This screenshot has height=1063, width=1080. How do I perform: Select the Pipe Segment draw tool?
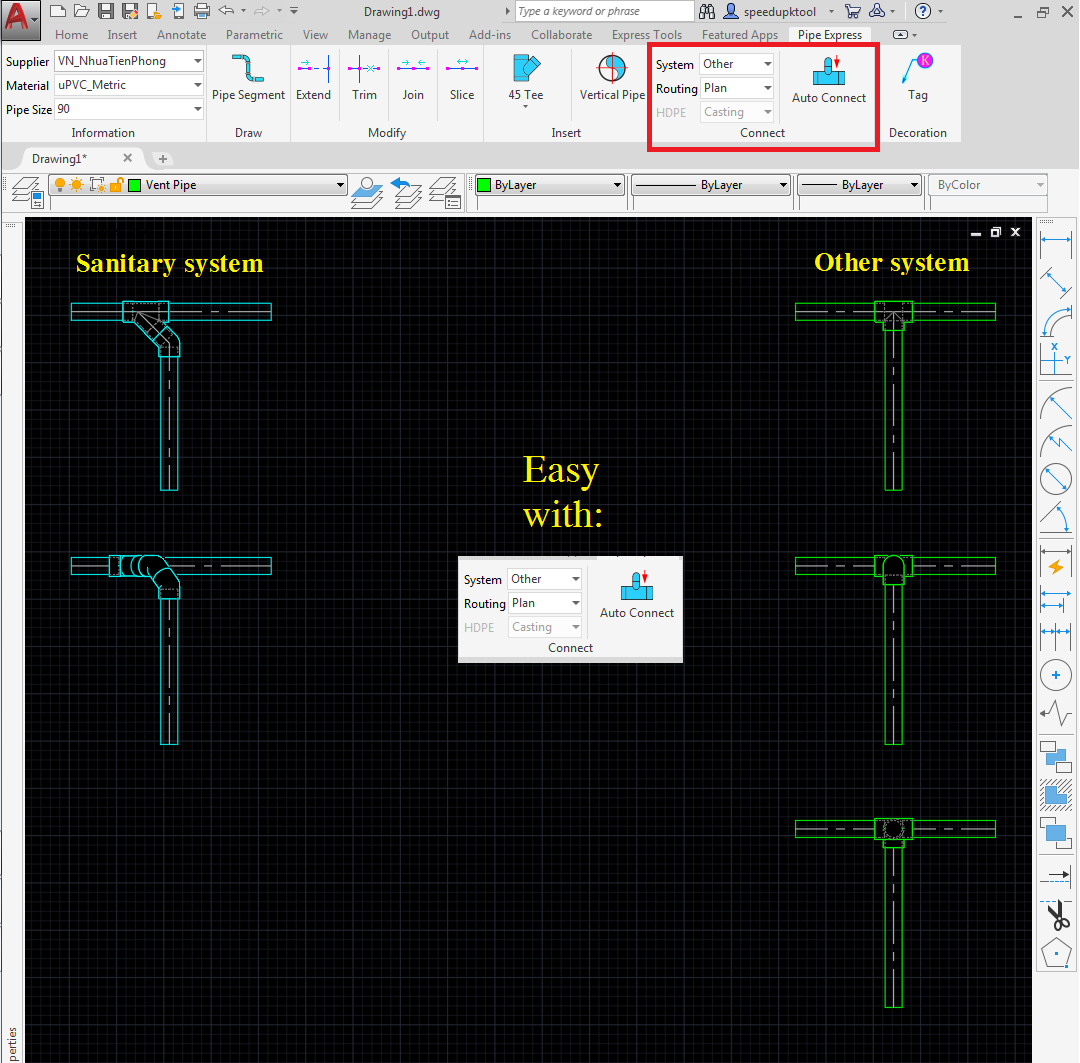point(248,77)
